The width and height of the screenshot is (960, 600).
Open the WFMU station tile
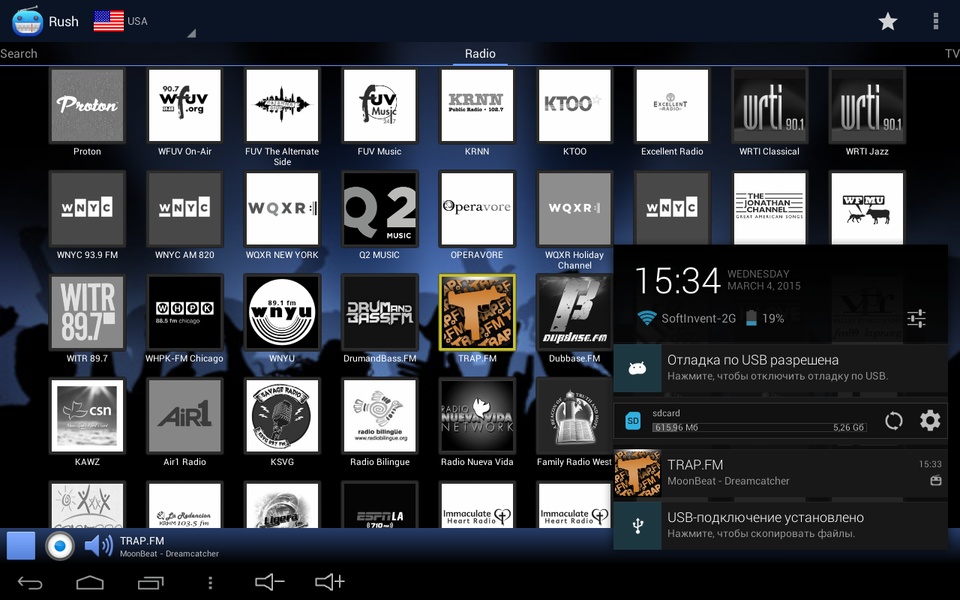[x=867, y=208]
